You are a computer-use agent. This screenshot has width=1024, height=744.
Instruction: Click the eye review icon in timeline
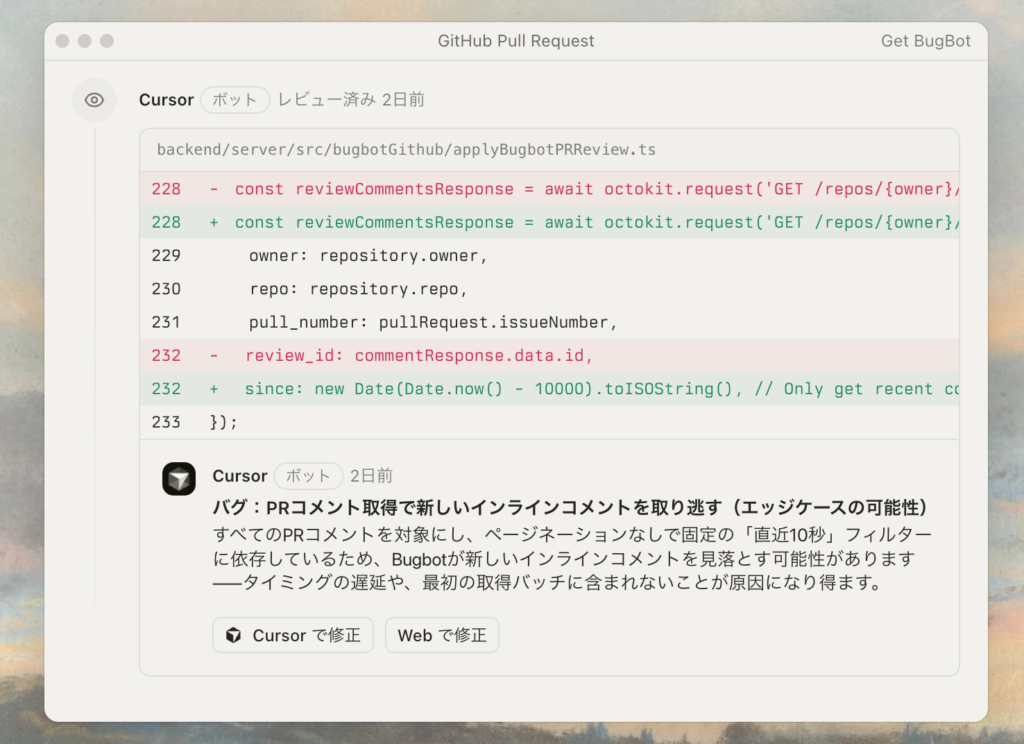[x=94, y=100]
